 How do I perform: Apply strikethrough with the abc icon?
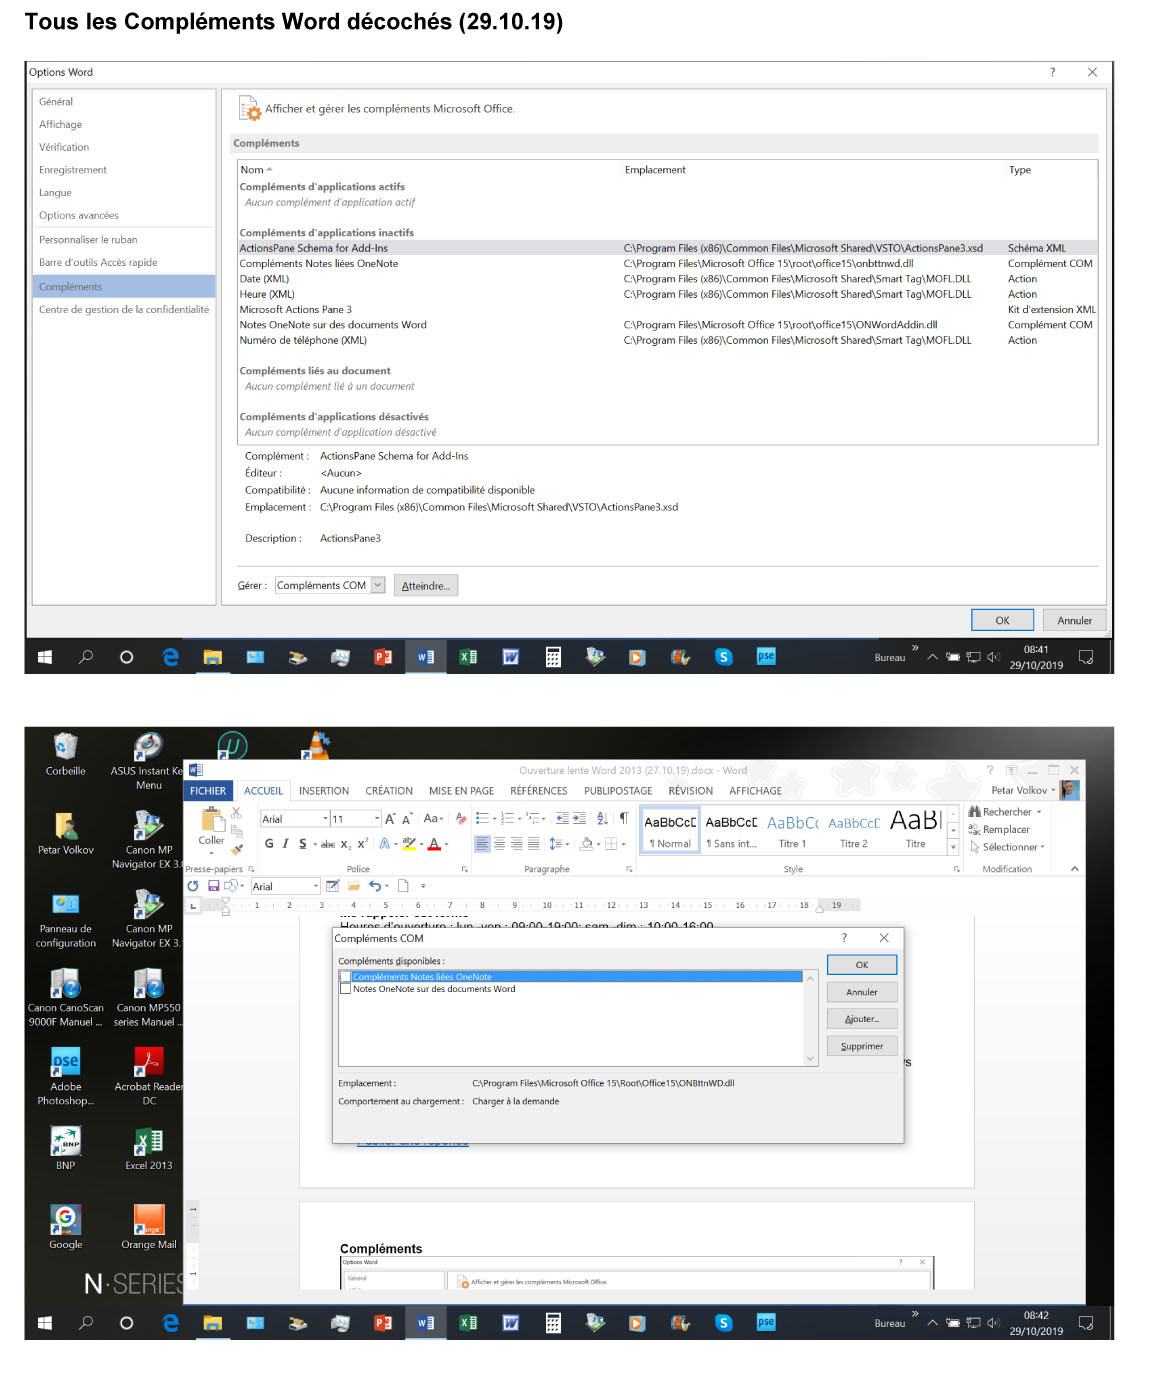[327, 844]
